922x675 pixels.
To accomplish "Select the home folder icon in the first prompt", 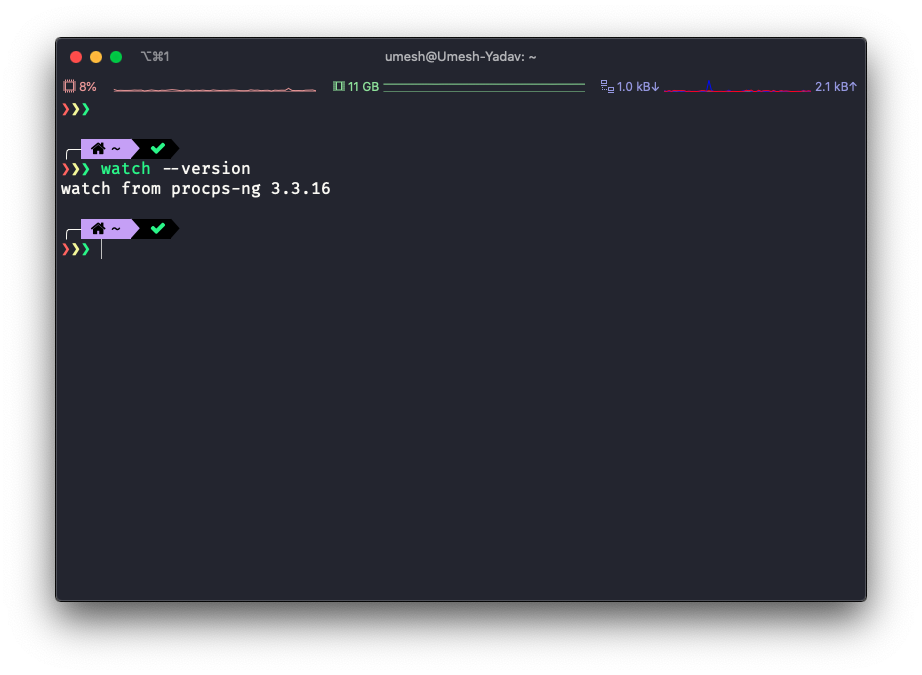I will click(98, 148).
